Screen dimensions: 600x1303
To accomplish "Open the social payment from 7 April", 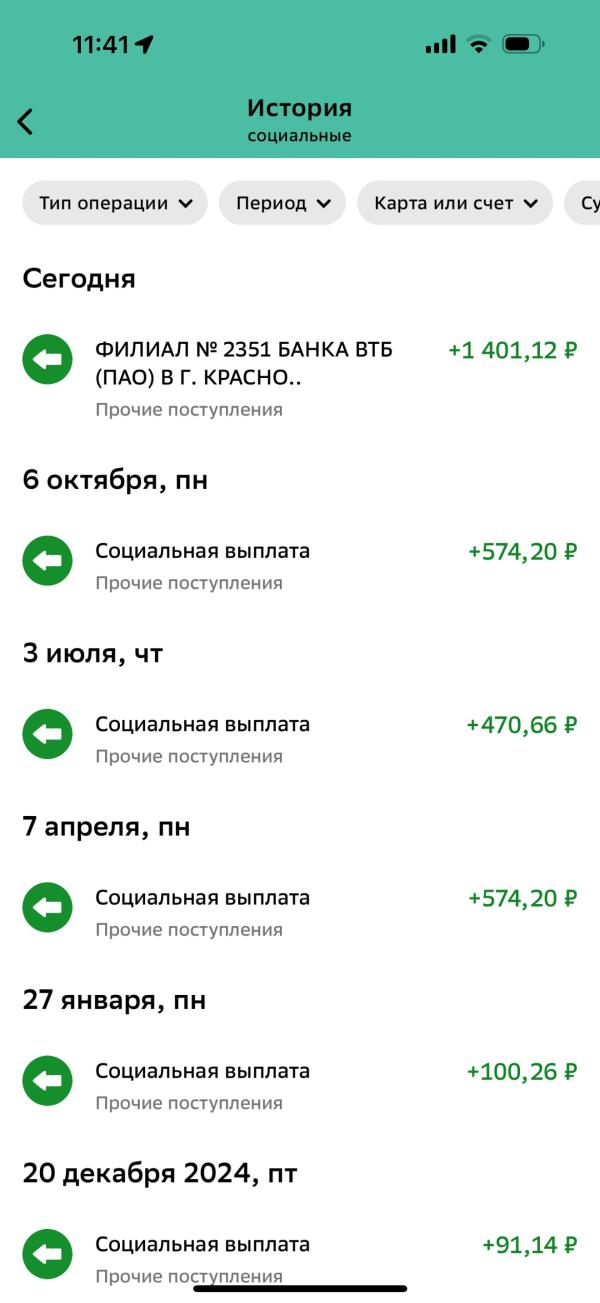I will (202, 898).
